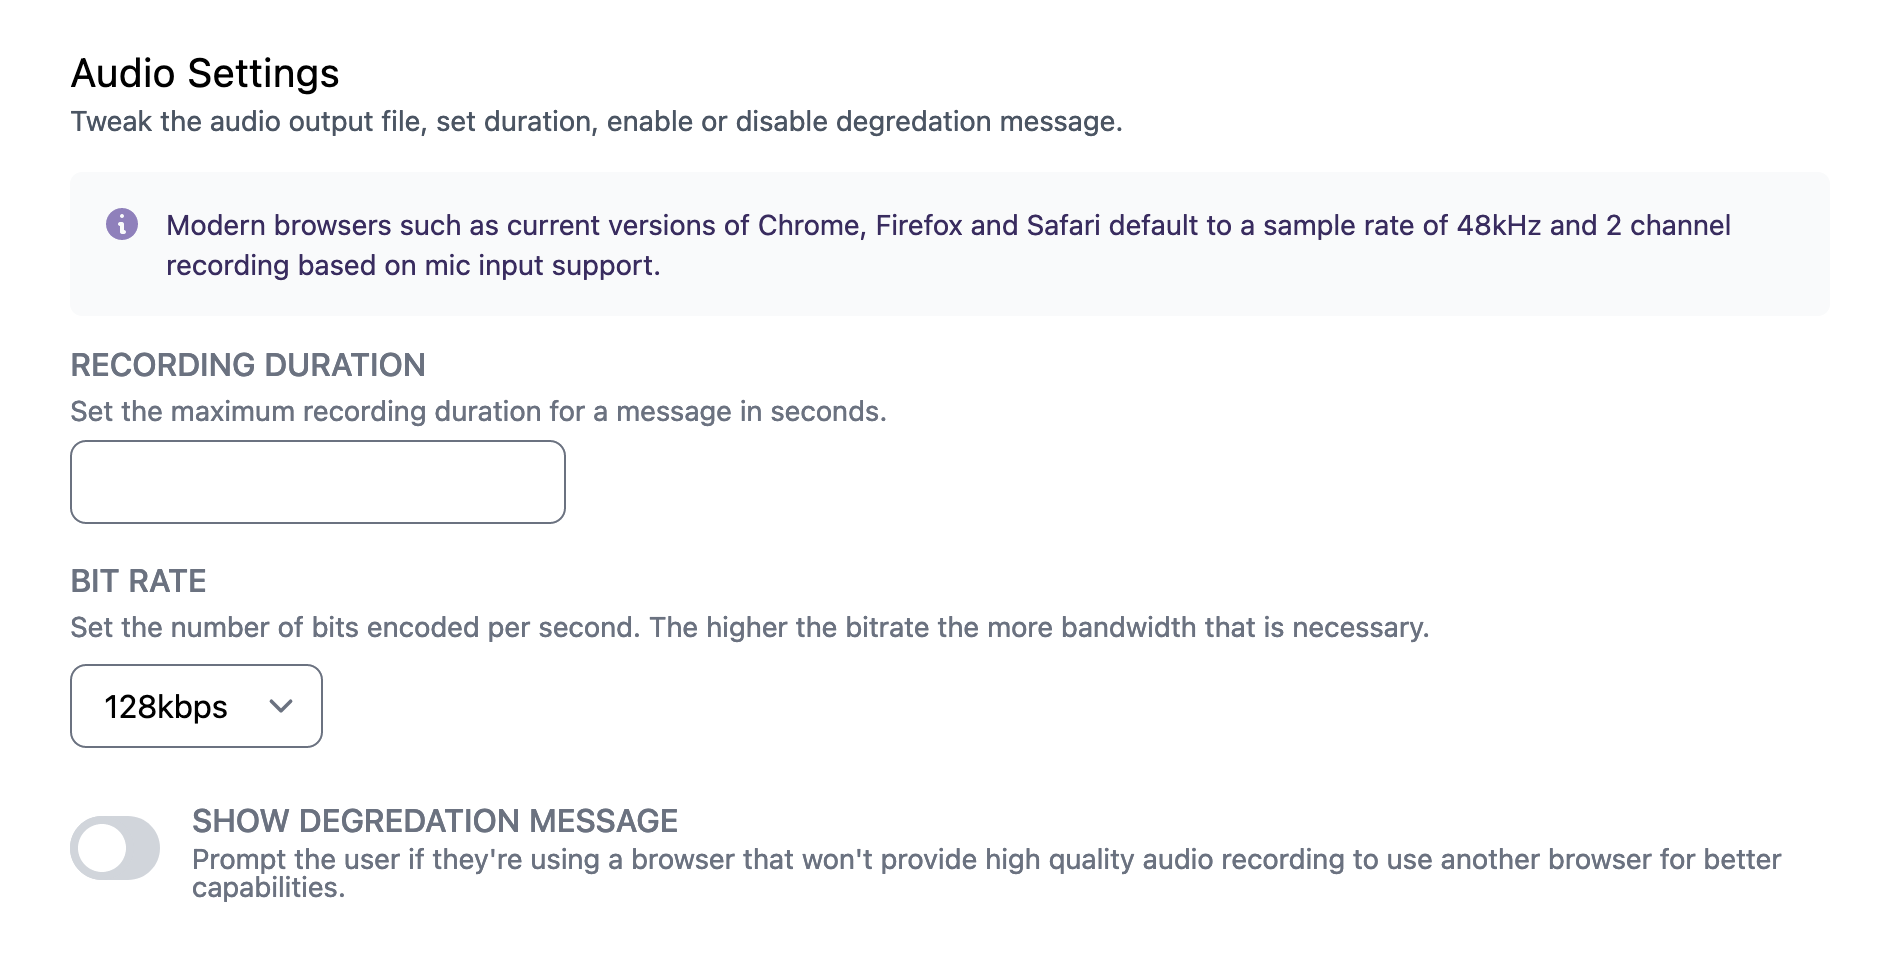Click the 'Modern browsers such as' notice text
This screenshot has height=956, width=1898.
click(x=332, y=226)
